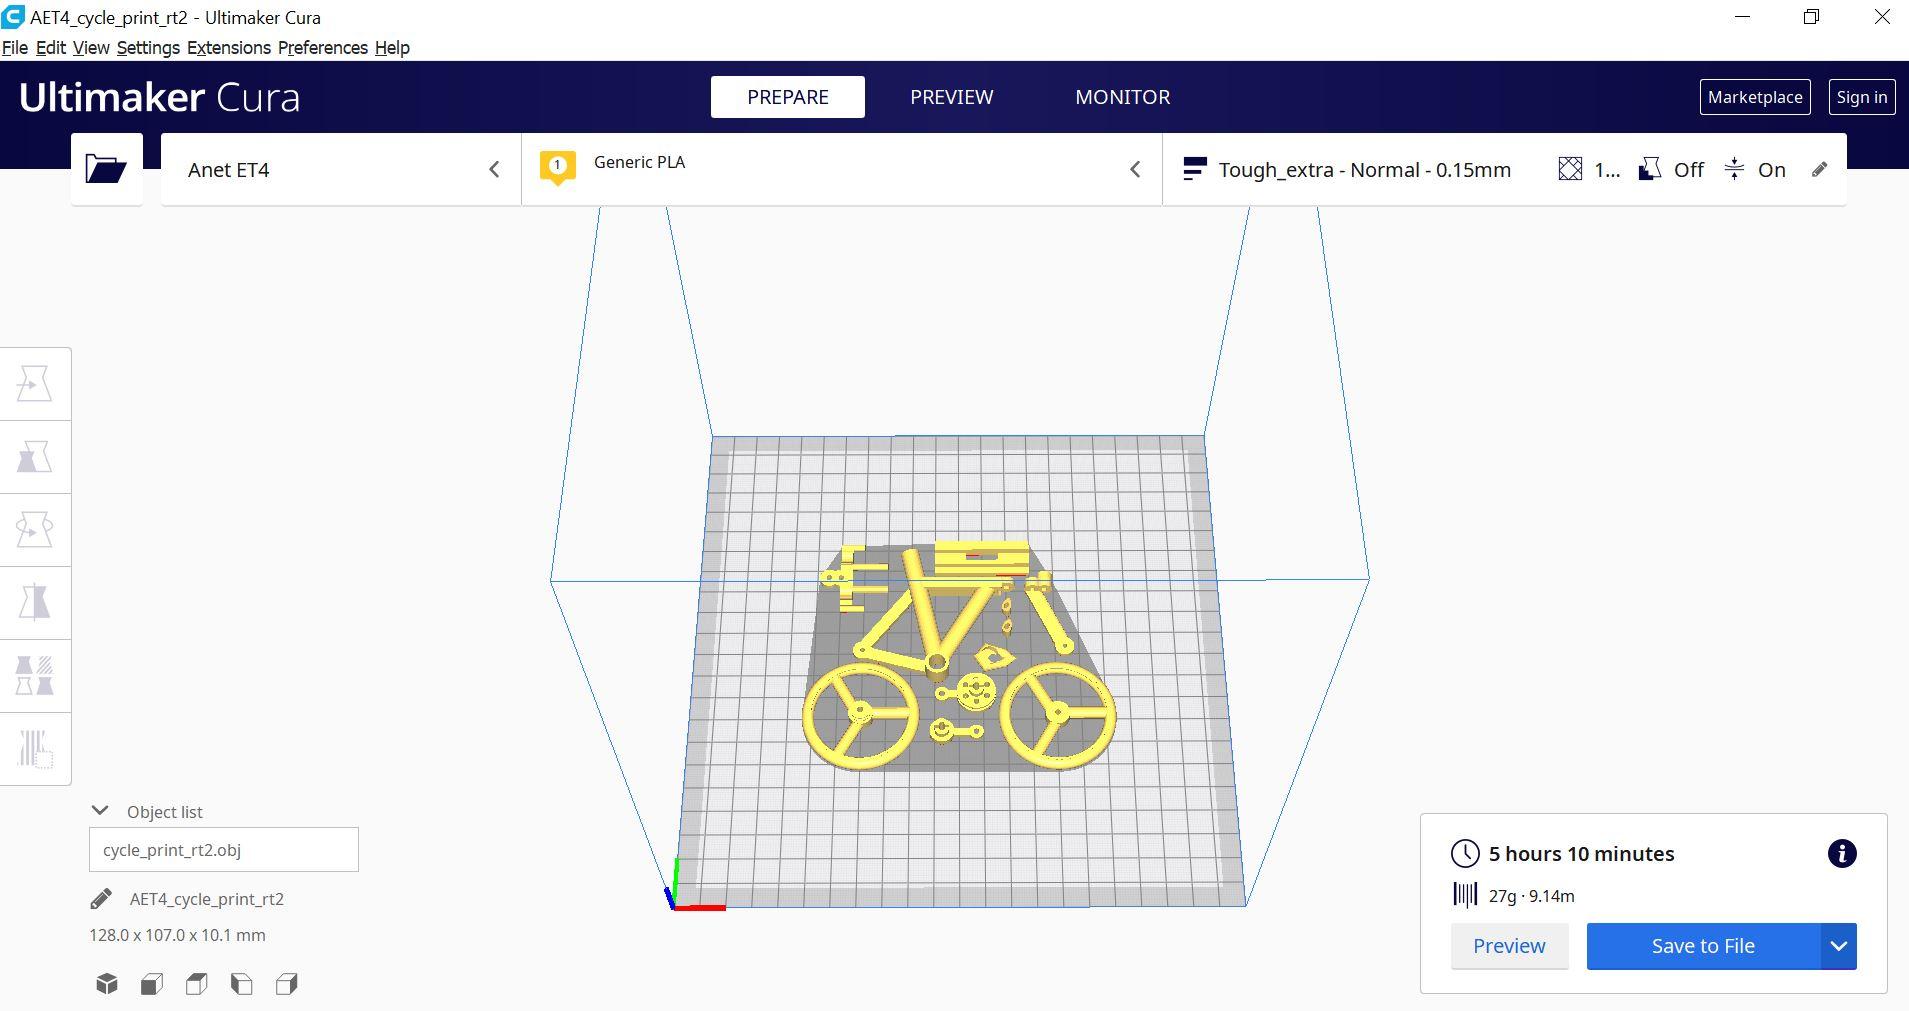Open the View menu

[91, 48]
